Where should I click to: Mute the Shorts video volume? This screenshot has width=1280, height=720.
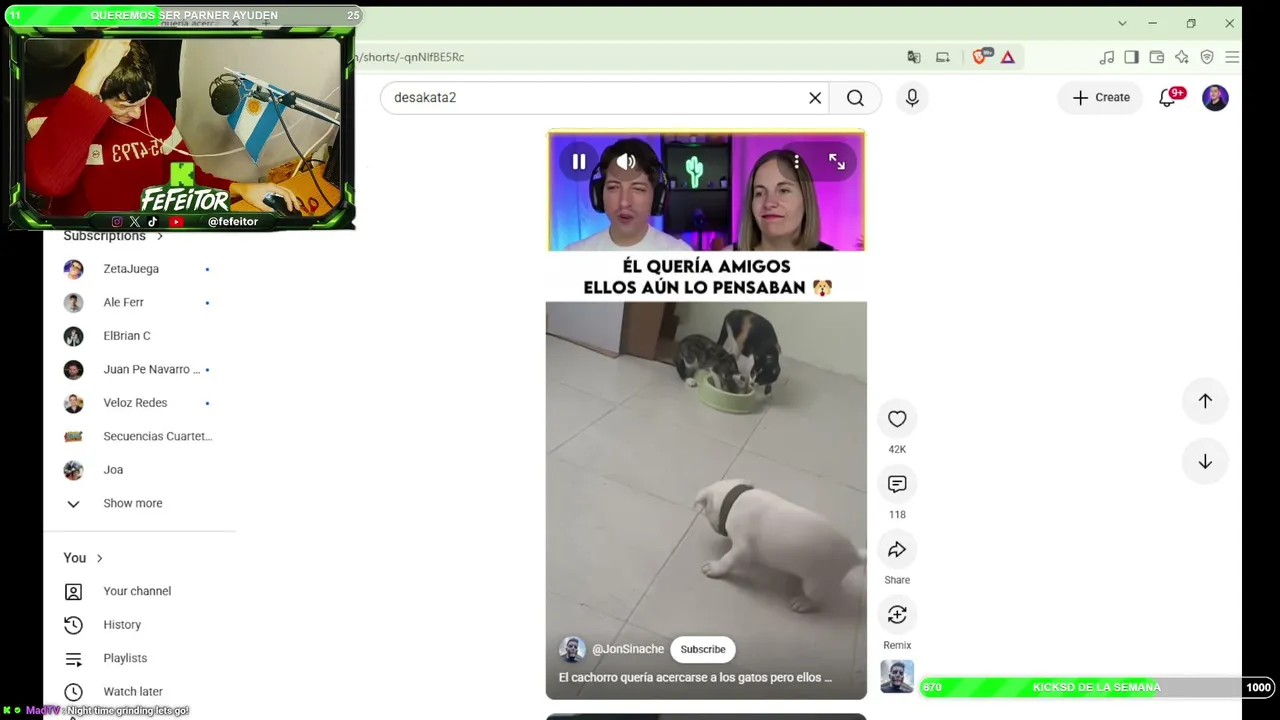coord(626,162)
